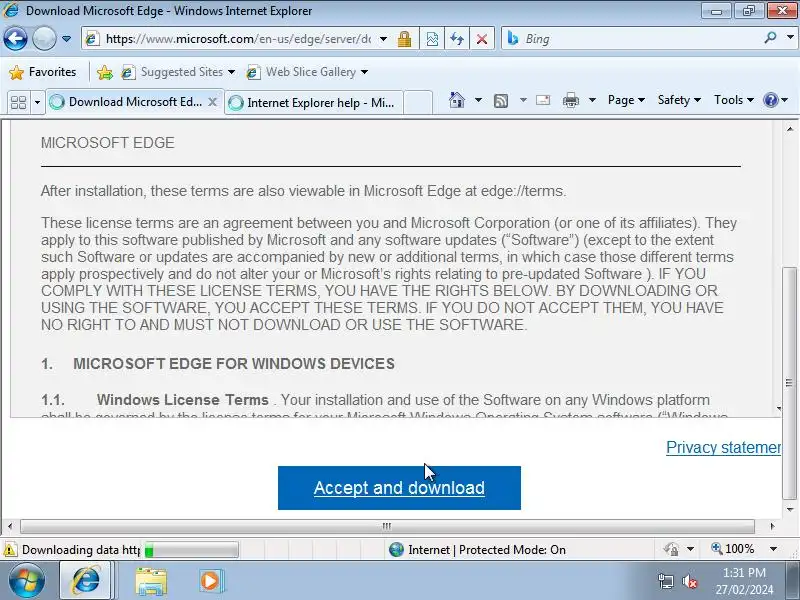This screenshot has width=800, height=600.
Task: Refresh the page with the refresh icon
Action: pos(457,39)
